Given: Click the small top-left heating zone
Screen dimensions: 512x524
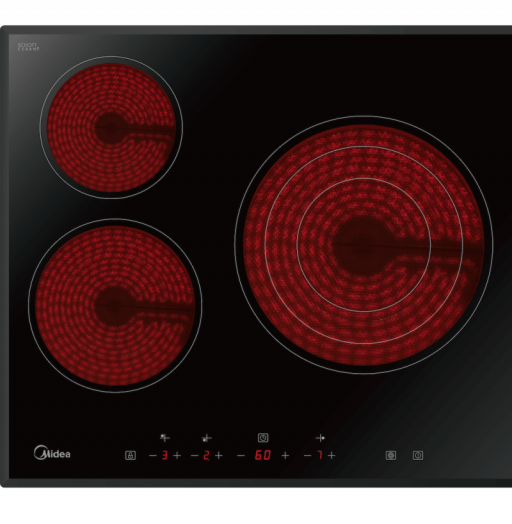Looking at the screenshot, I should pos(111,127).
